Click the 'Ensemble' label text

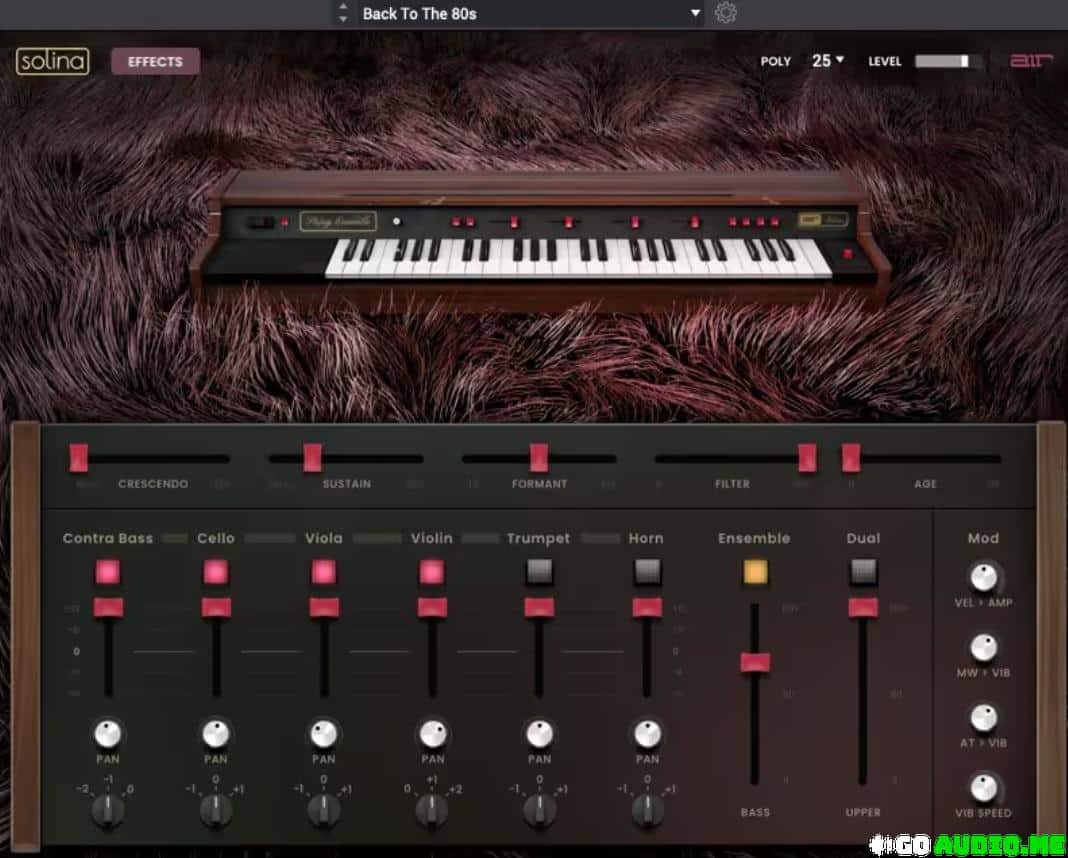(x=754, y=538)
